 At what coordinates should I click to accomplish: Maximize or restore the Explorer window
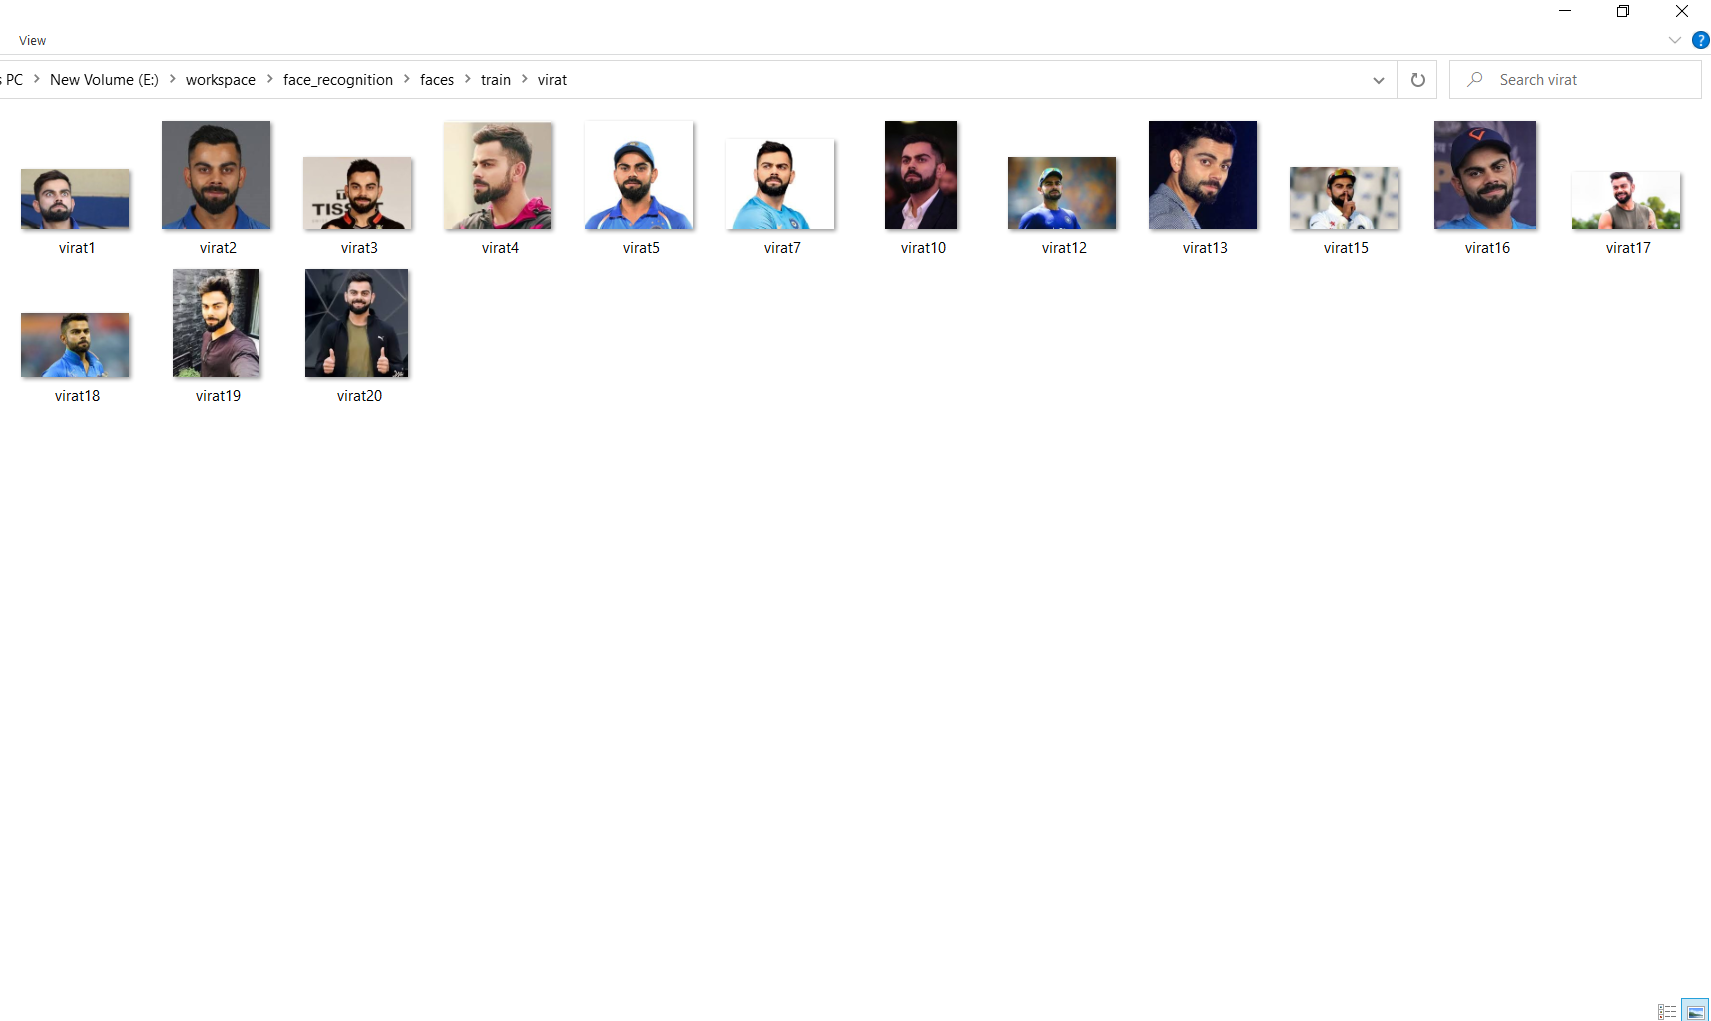click(1623, 12)
